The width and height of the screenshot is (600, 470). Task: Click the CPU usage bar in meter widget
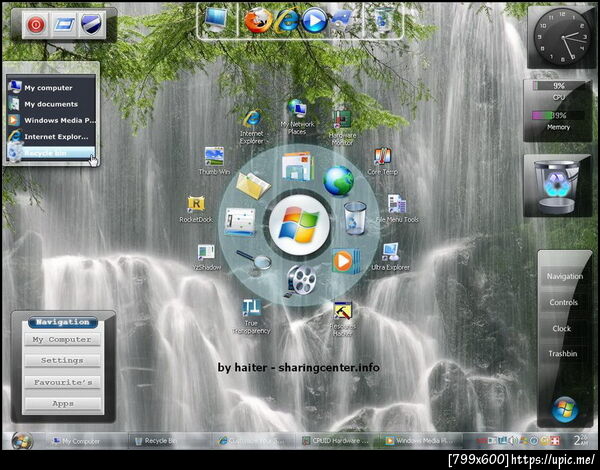(x=558, y=86)
